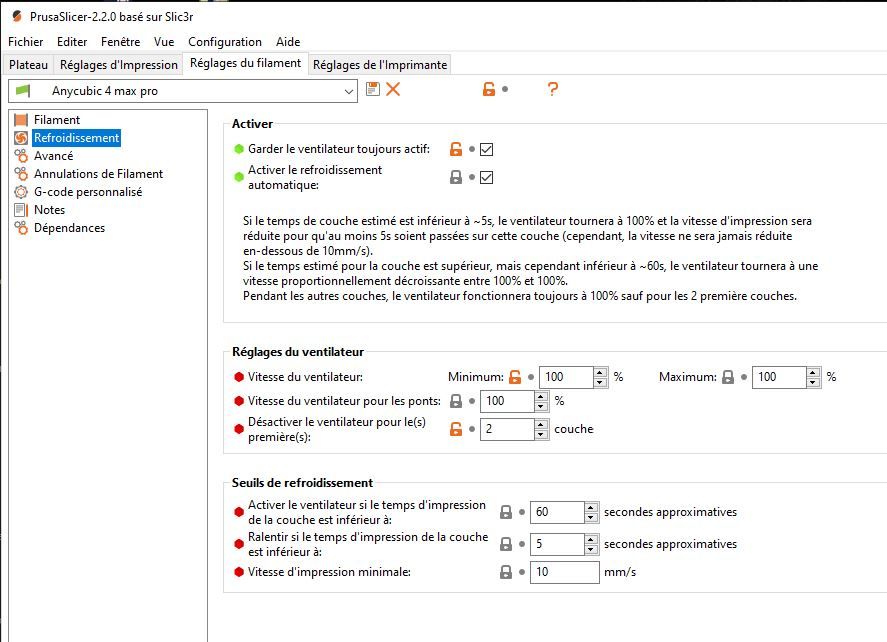Click the save preset floppy disk icon
The image size is (887, 642).
click(x=372, y=89)
